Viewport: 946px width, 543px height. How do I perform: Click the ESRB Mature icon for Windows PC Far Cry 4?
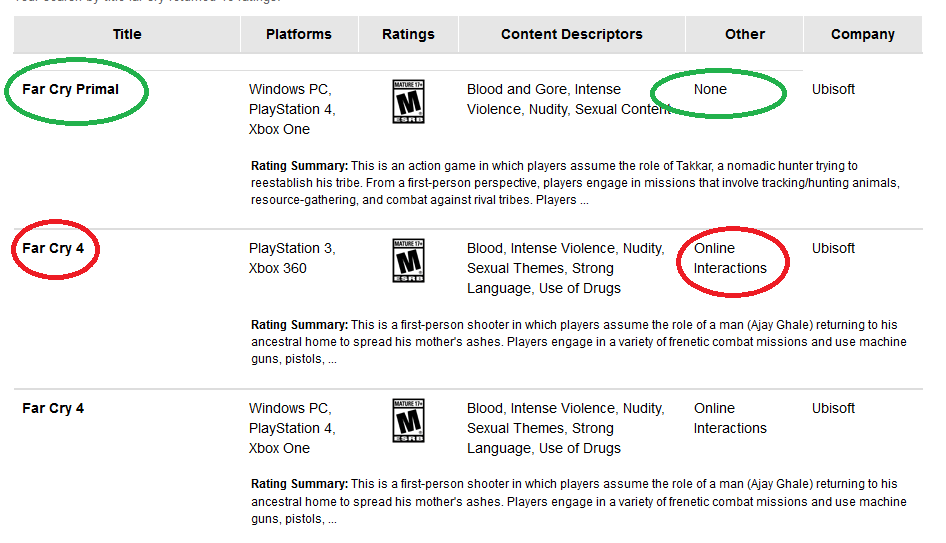pos(408,420)
